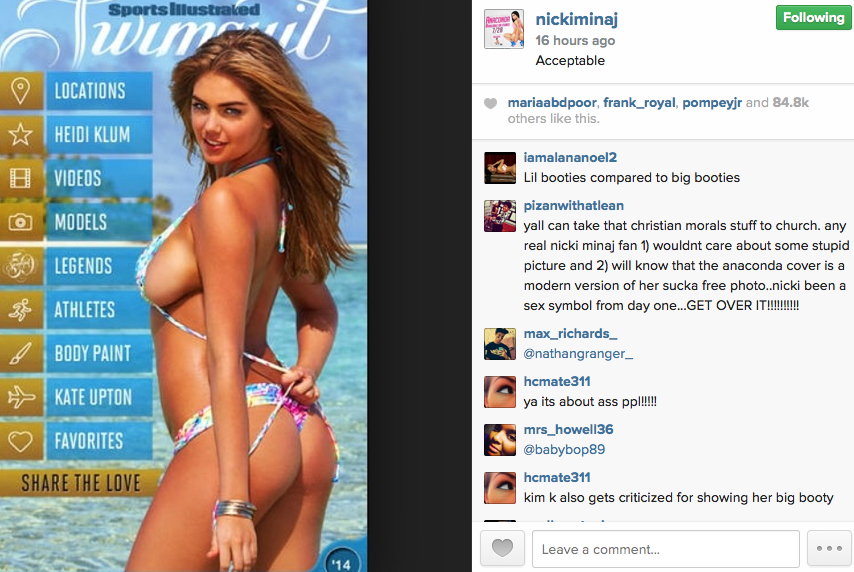
Task: Click the camera icon next to Models
Action: coord(21,222)
